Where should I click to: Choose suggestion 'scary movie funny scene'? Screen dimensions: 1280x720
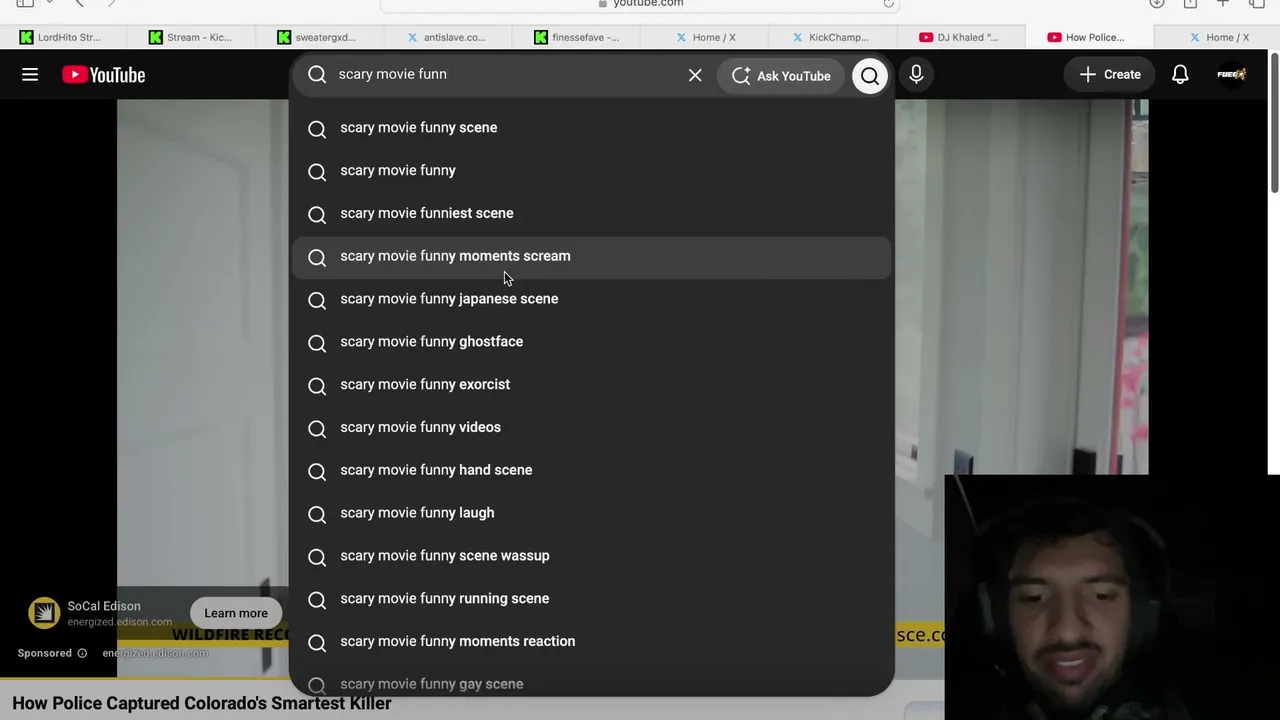click(x=592, y=128)
